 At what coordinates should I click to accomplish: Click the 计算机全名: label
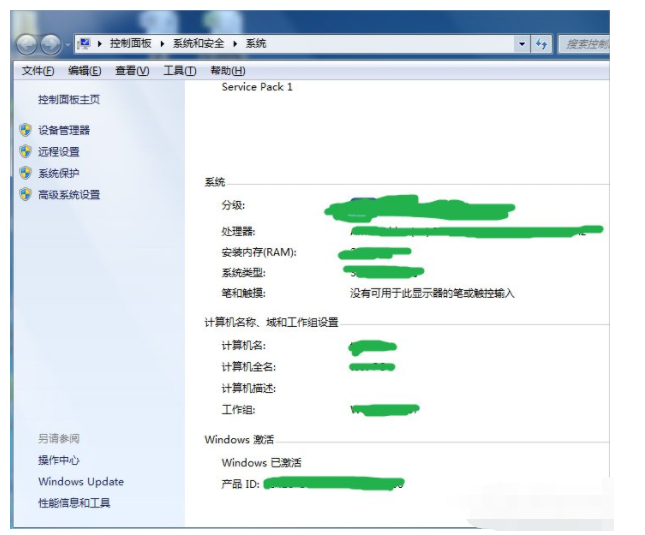248,367
